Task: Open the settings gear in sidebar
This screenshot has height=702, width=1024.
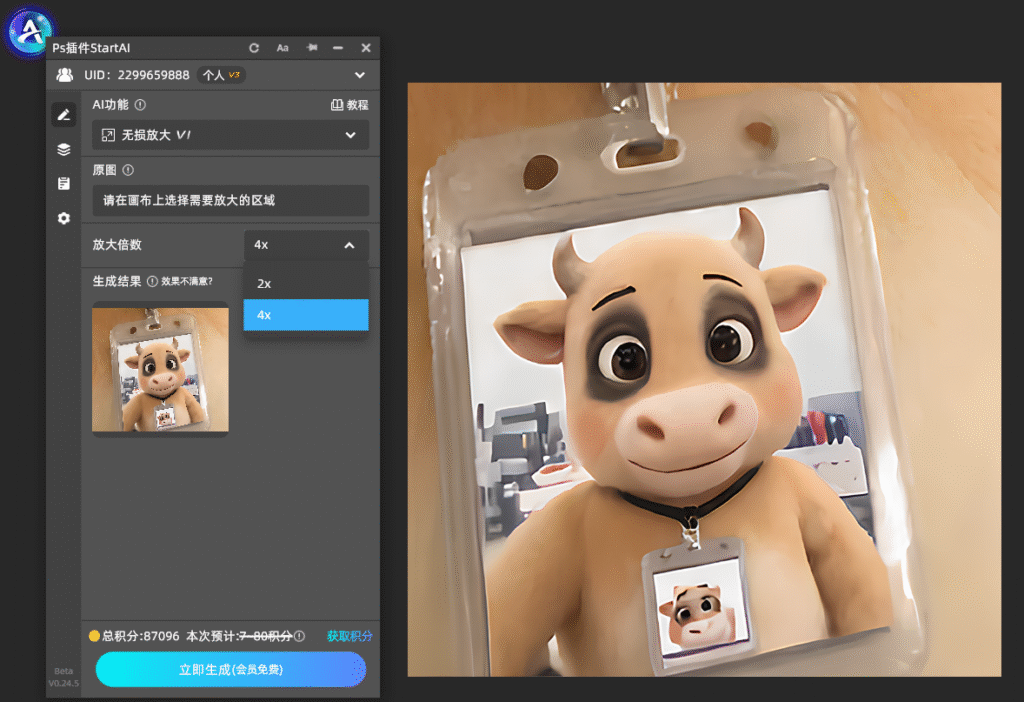Action: tap(64, 218)
